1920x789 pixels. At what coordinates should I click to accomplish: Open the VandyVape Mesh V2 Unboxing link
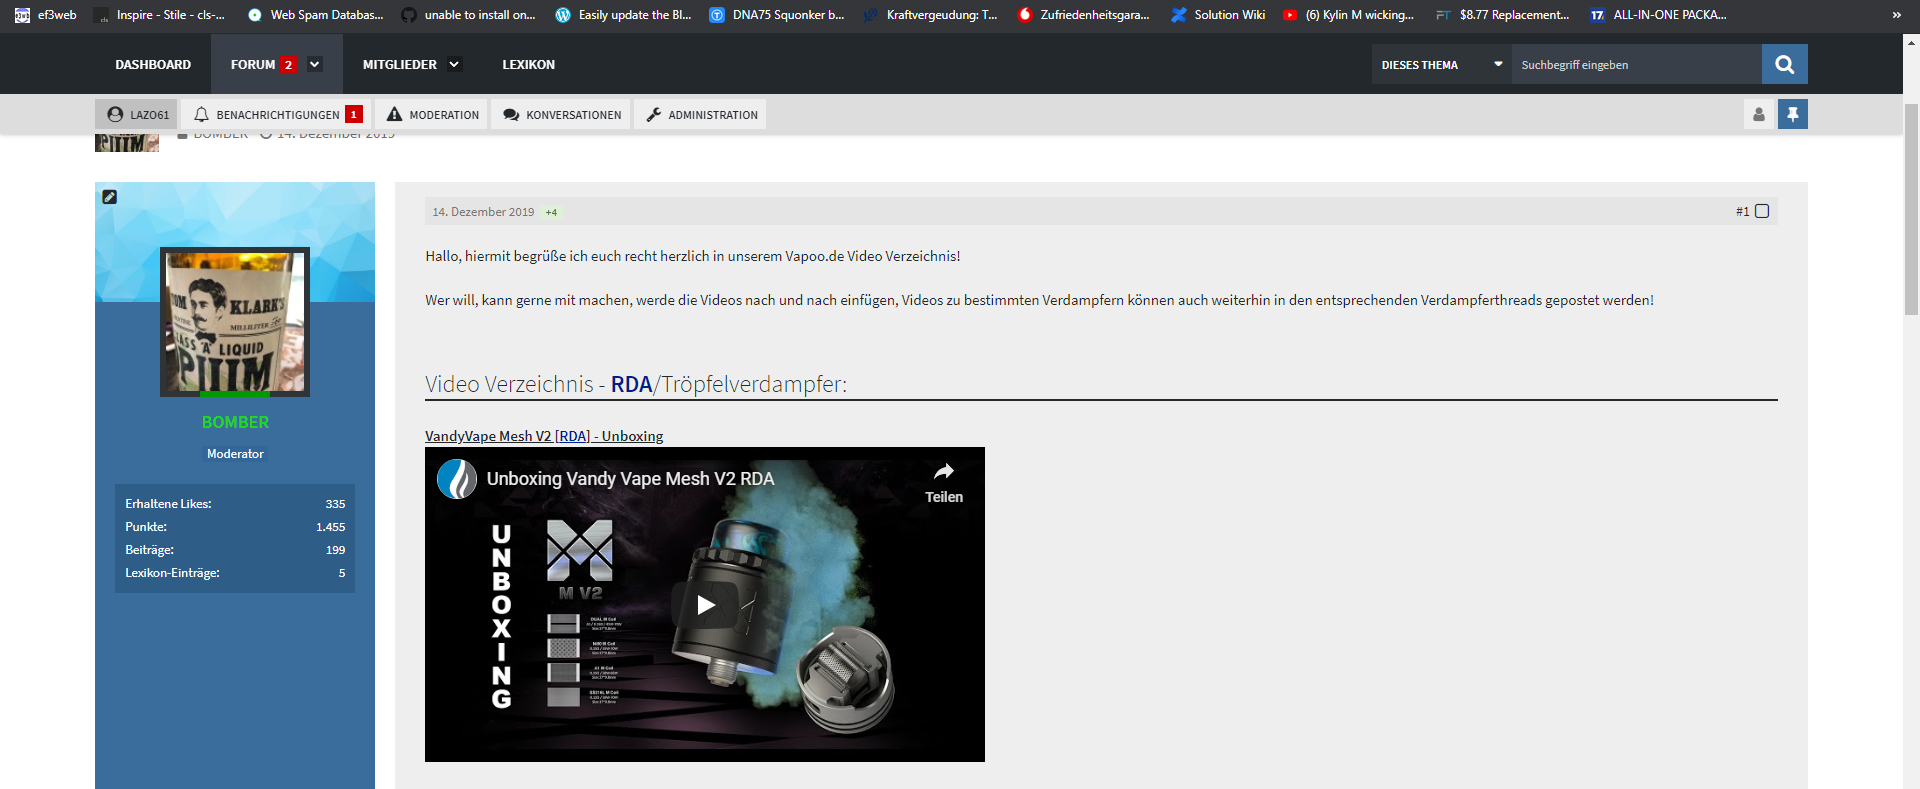point(543,436)
